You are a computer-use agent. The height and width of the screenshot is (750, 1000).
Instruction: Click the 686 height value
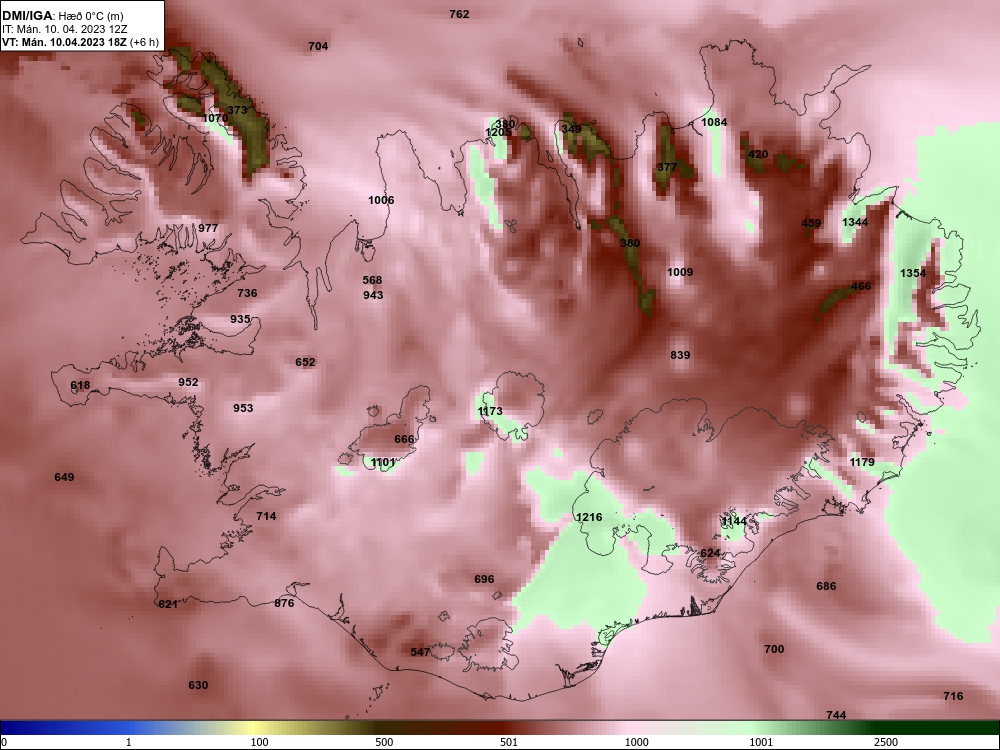coord(826,586)
